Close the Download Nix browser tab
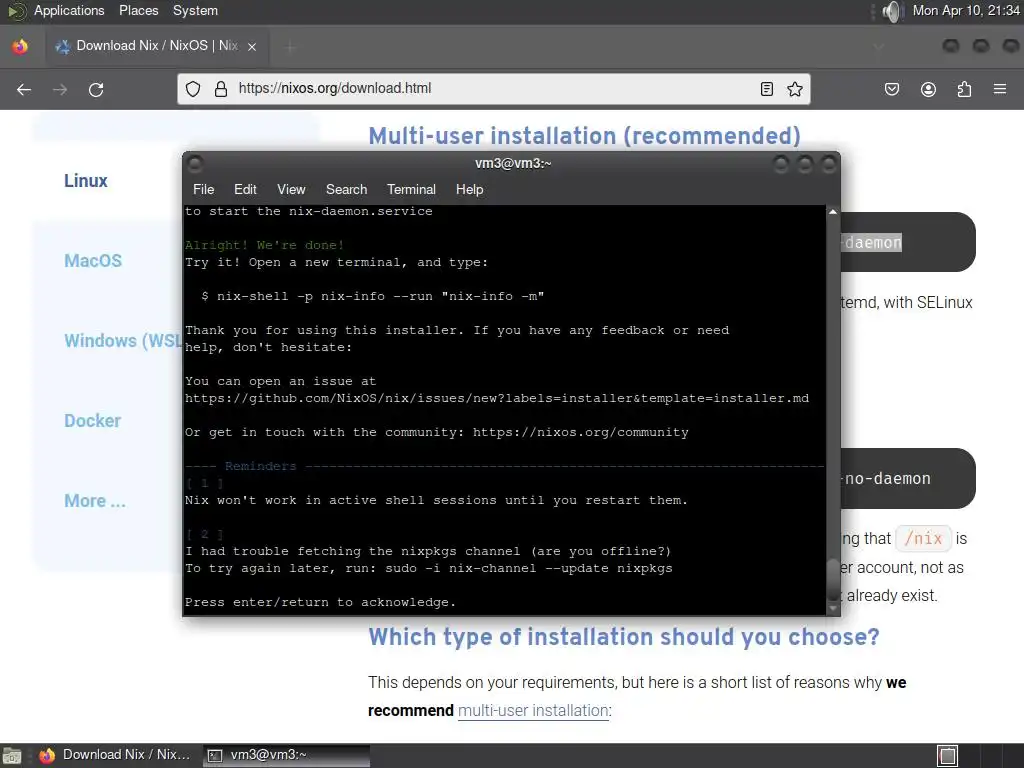Viewport: 1024px width, 768px height. 252,46
